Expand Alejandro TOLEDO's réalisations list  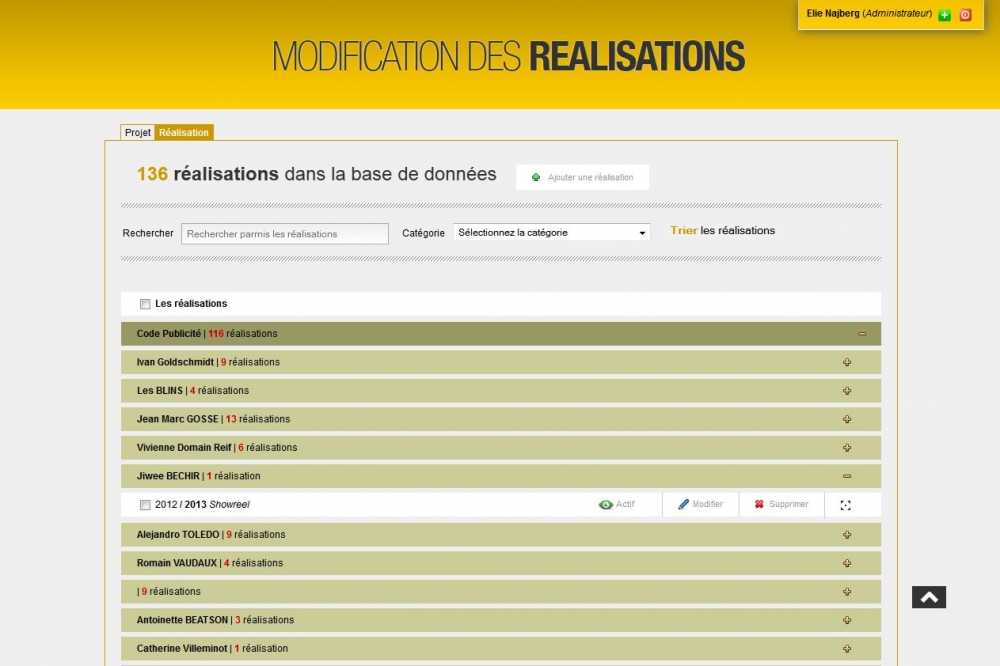coord(847,535)
